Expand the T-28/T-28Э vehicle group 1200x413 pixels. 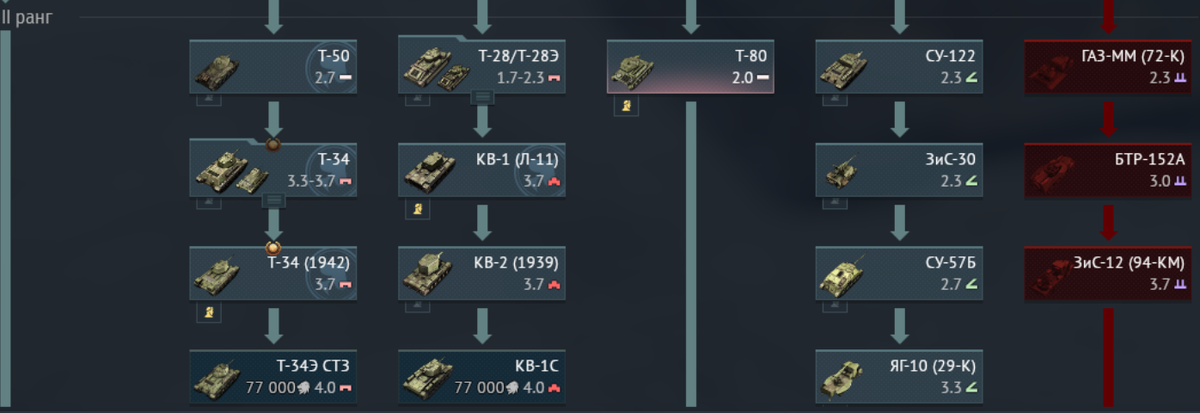pyautogui.click(x=482, y=97)
